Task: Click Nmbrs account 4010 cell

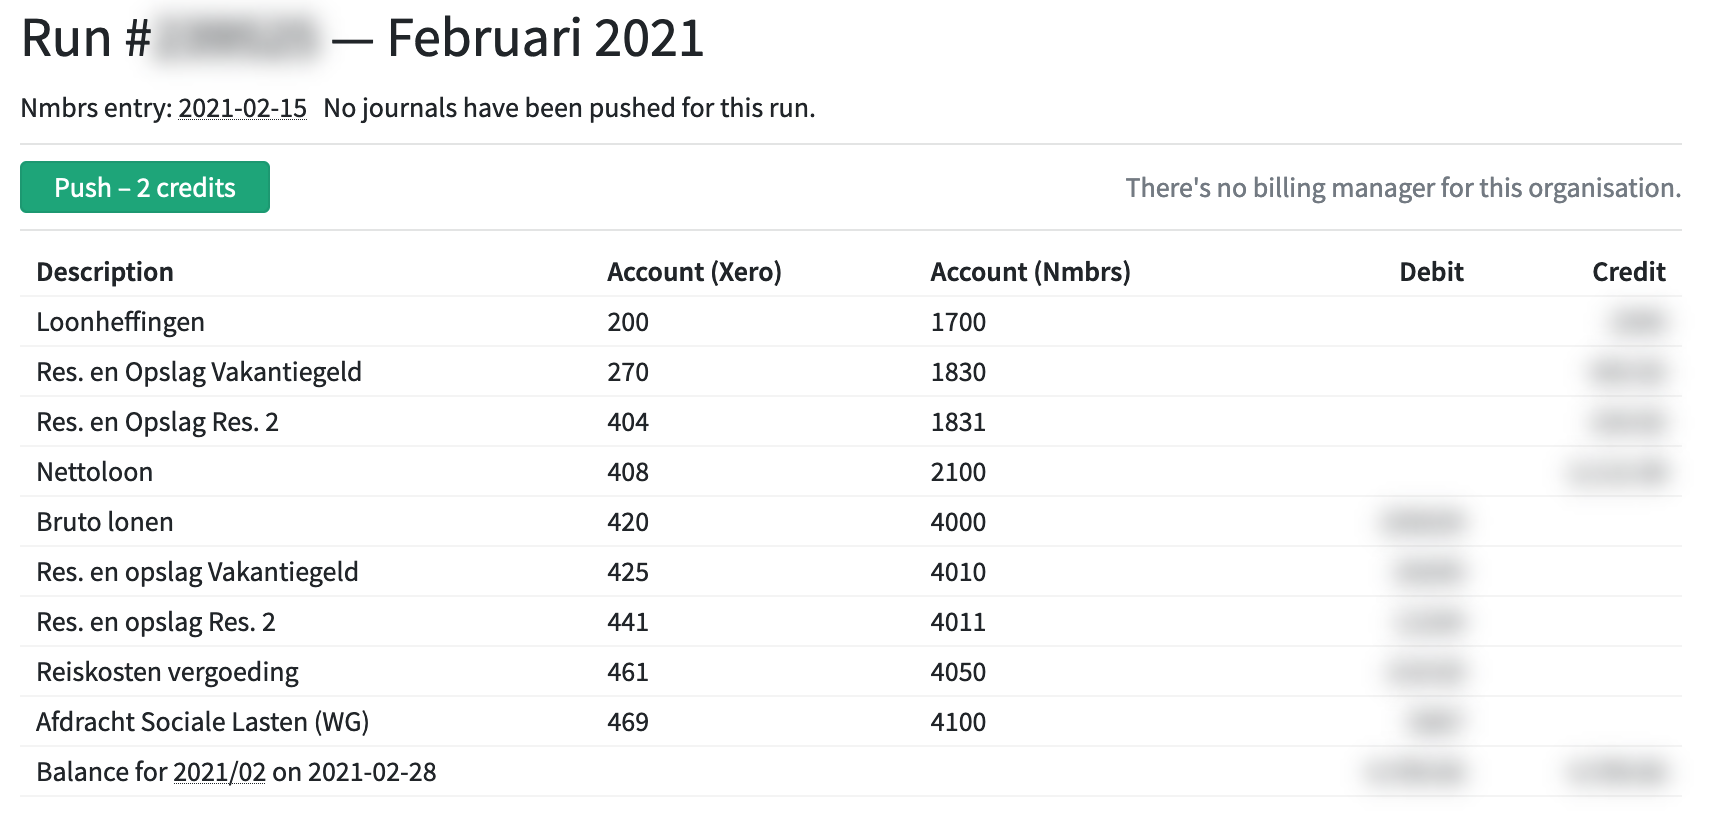Action: pos(958,572)
